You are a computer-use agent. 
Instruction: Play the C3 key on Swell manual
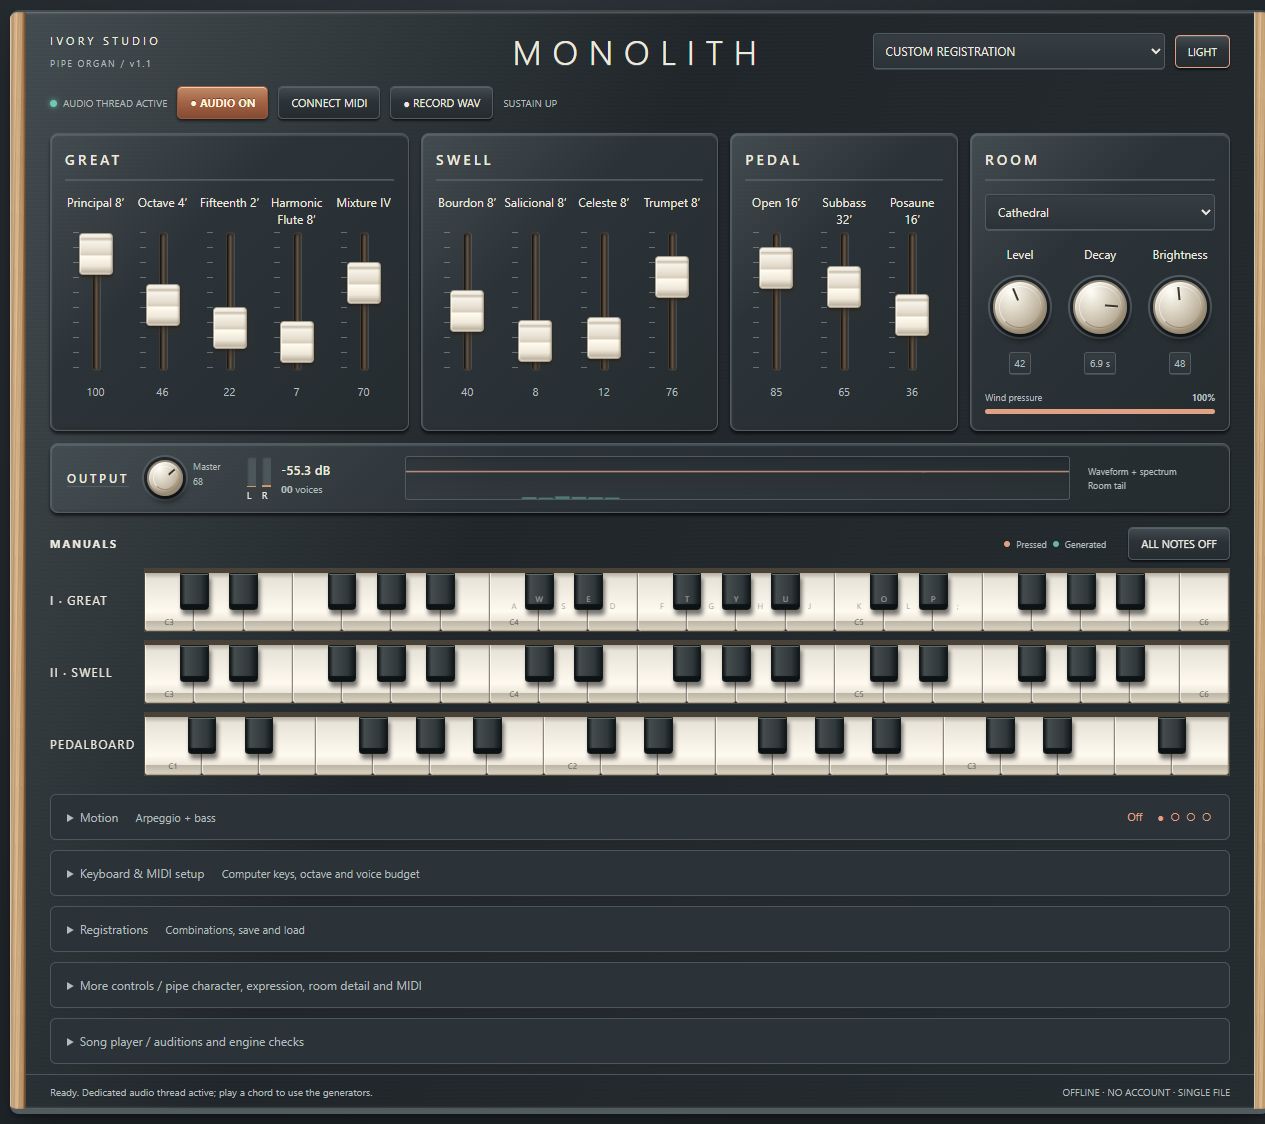click(169, 690)
